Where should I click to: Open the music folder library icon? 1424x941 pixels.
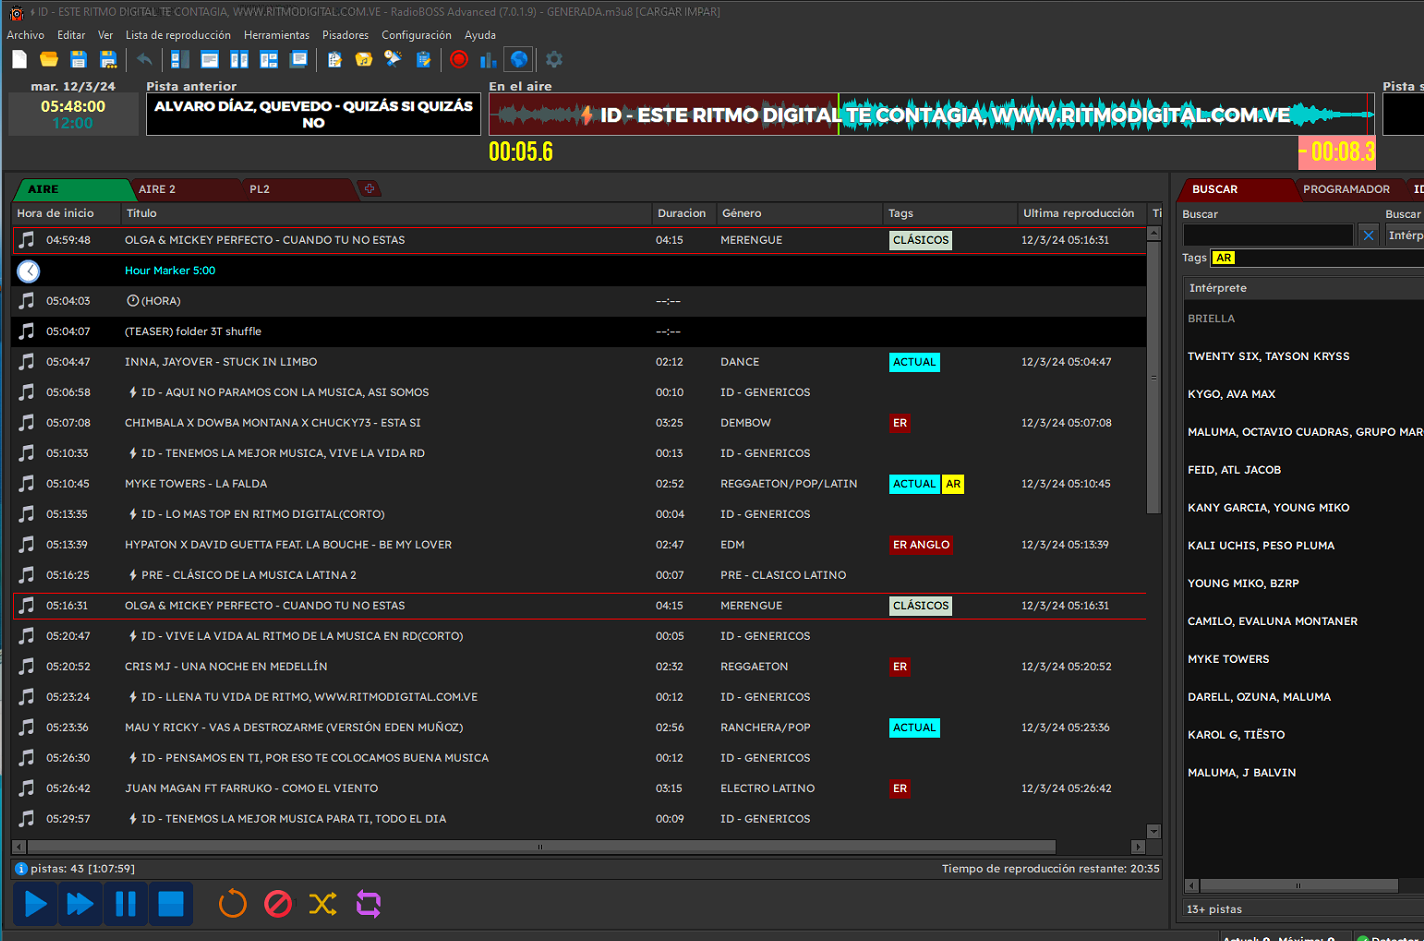coord(364,60)
